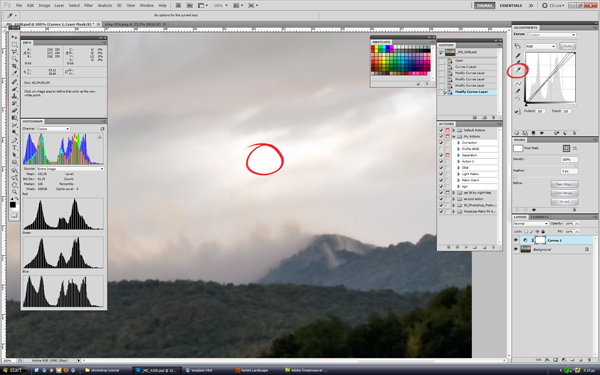600x375 pixels.
Task: Activate the on-image adjustment hand tool
Action: pyautogui.click(x=517, y=46)
